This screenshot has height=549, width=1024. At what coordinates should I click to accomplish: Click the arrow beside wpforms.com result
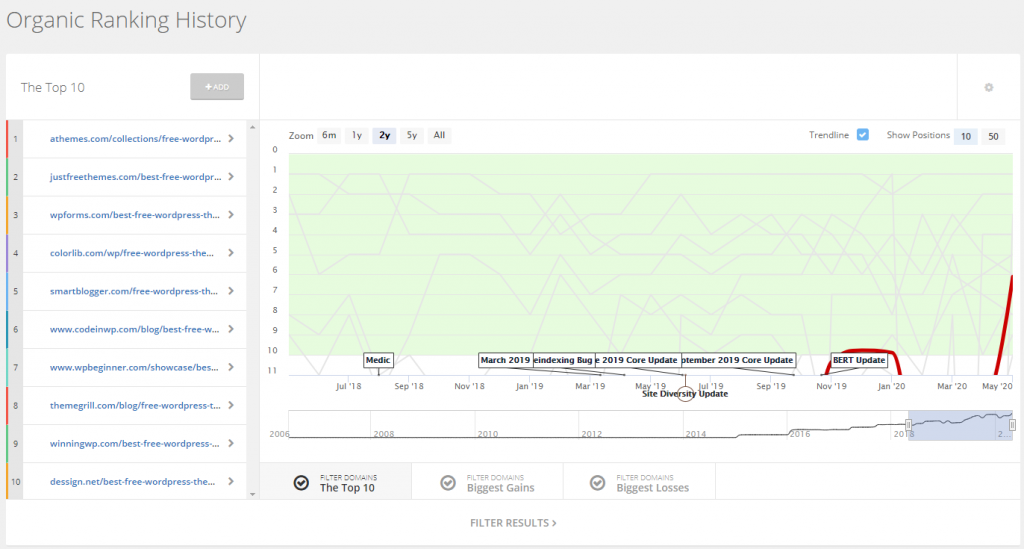(x=231, y=215)
